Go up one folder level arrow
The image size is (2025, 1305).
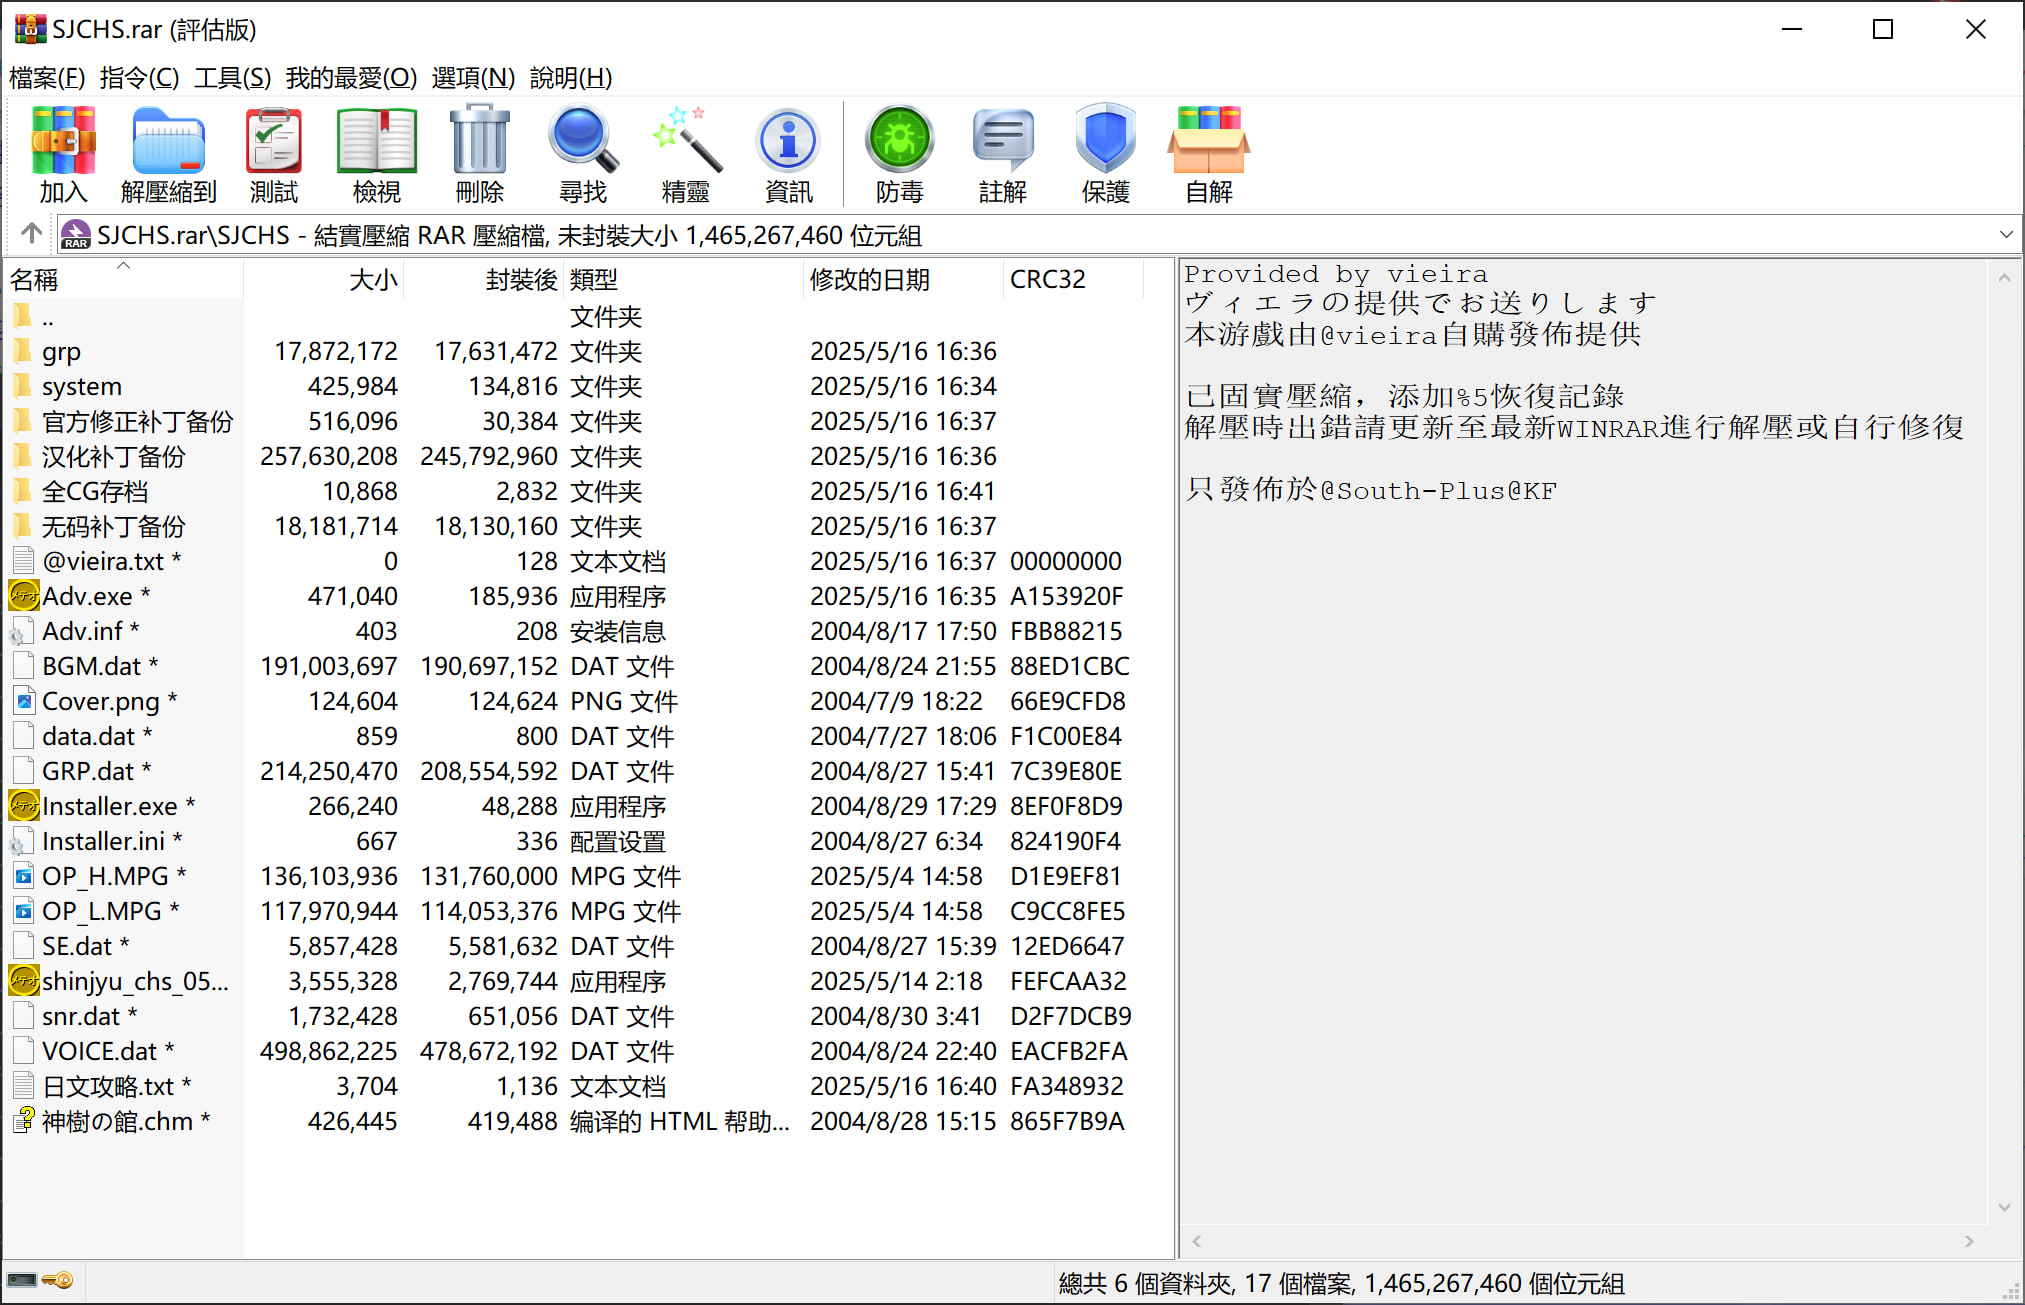31,234
